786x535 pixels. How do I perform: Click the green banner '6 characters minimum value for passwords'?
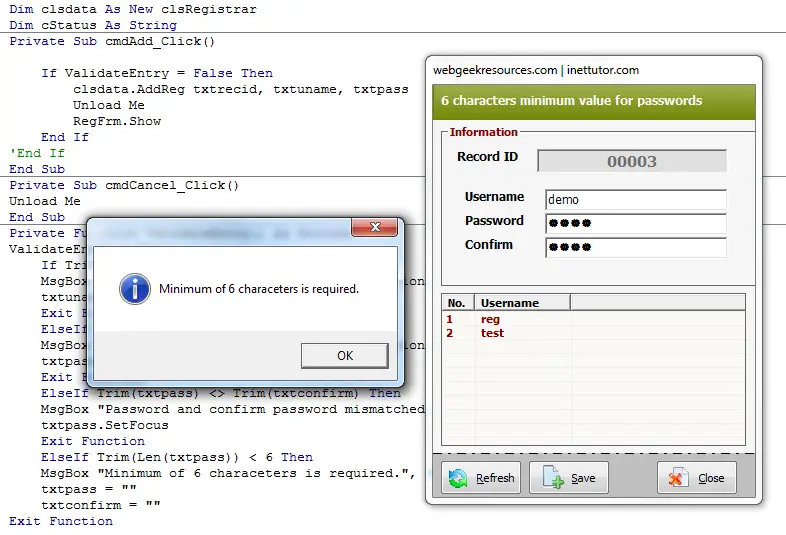[x=594, y=102]
